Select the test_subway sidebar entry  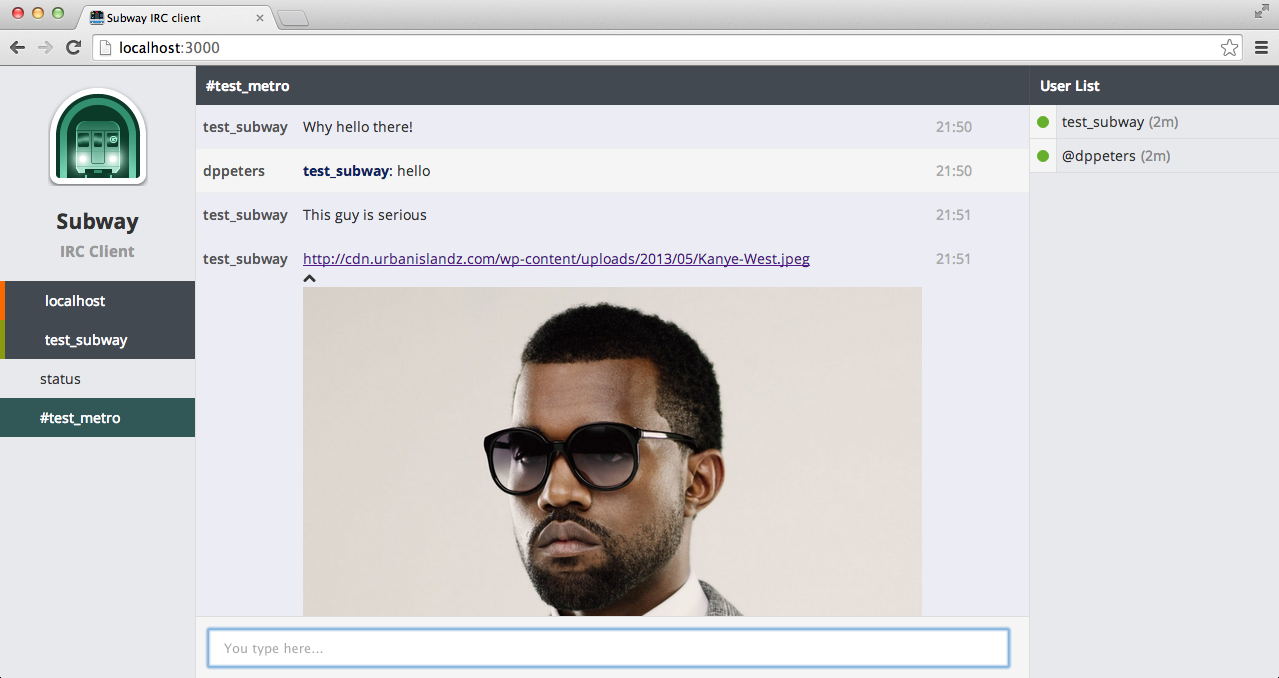click(x=98, y=340)
